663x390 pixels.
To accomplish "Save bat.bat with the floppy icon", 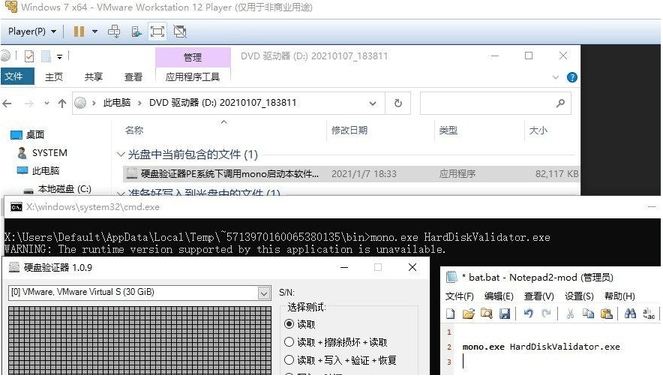I will coord(504,314).
